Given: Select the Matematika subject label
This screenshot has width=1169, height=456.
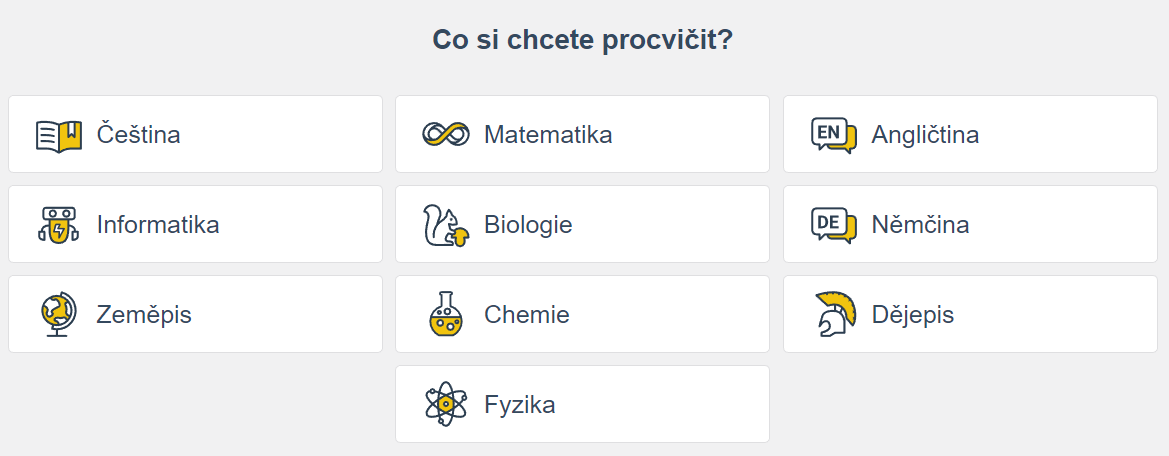Looking at the screenshot, I should tap(548, 134).
